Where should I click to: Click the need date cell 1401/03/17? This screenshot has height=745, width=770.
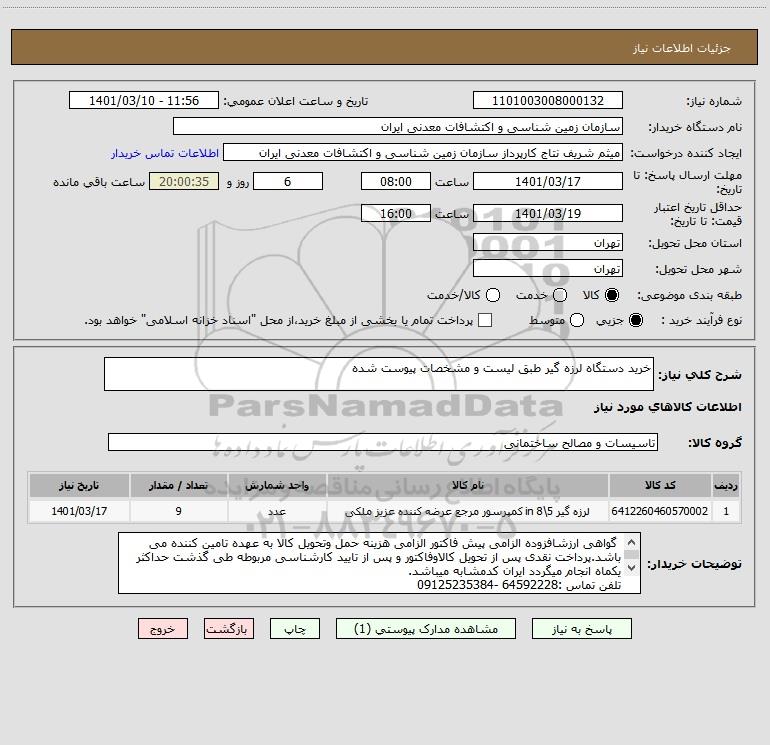click(79, 511)
